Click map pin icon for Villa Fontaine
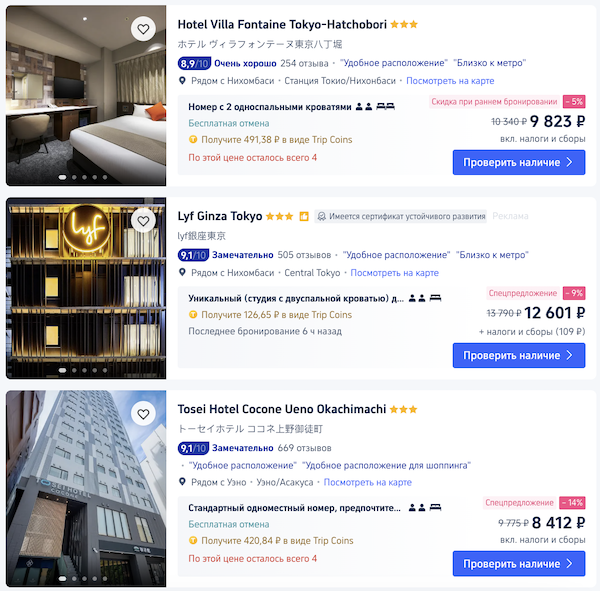 (x=183, y=81)
